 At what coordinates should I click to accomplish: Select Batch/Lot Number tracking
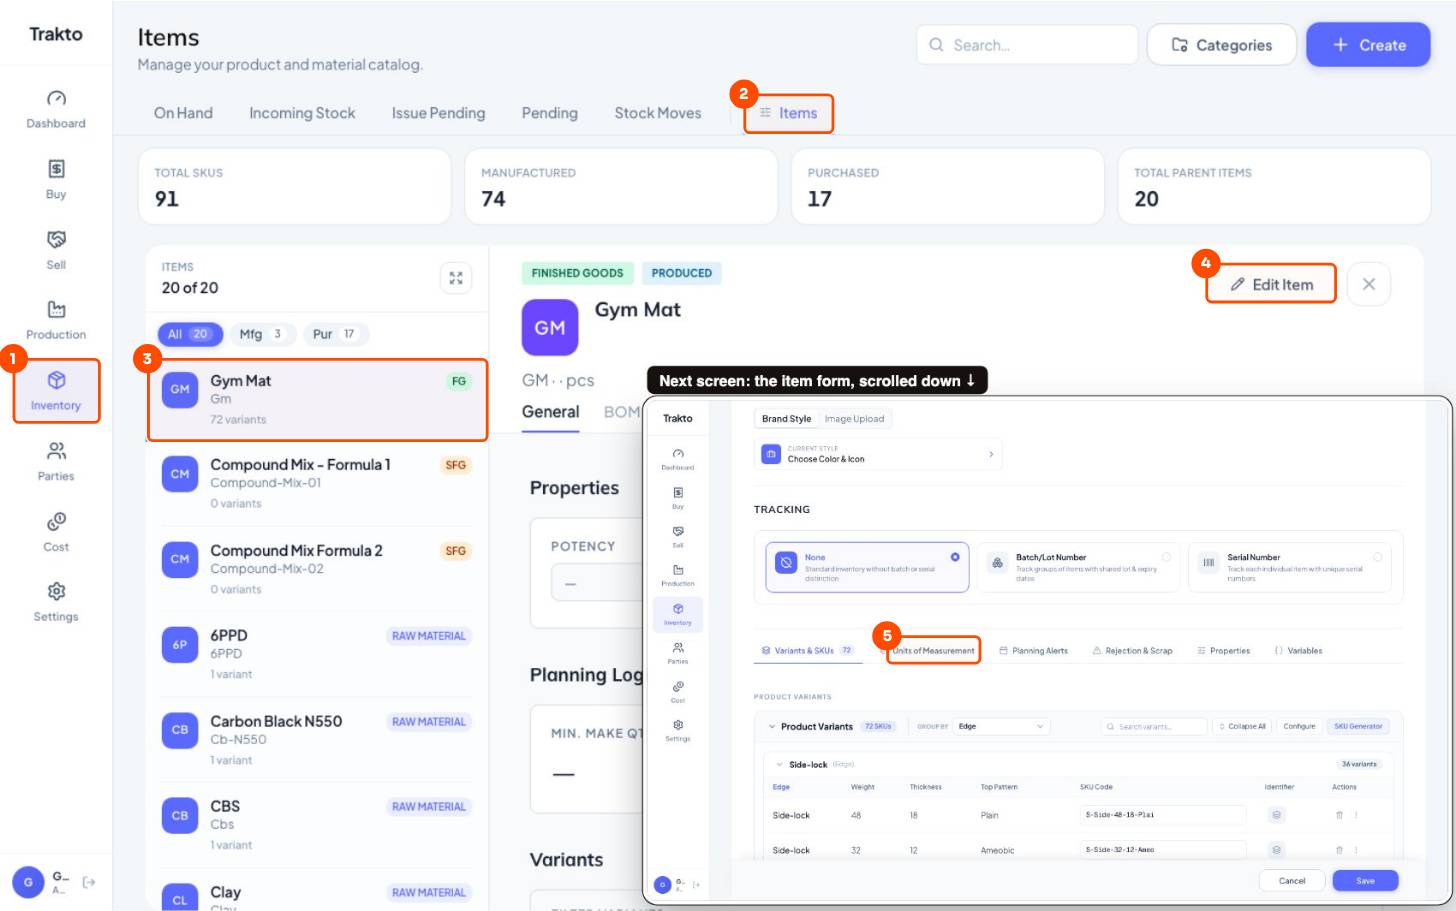pyautogui.click(x=1078, y=567)
